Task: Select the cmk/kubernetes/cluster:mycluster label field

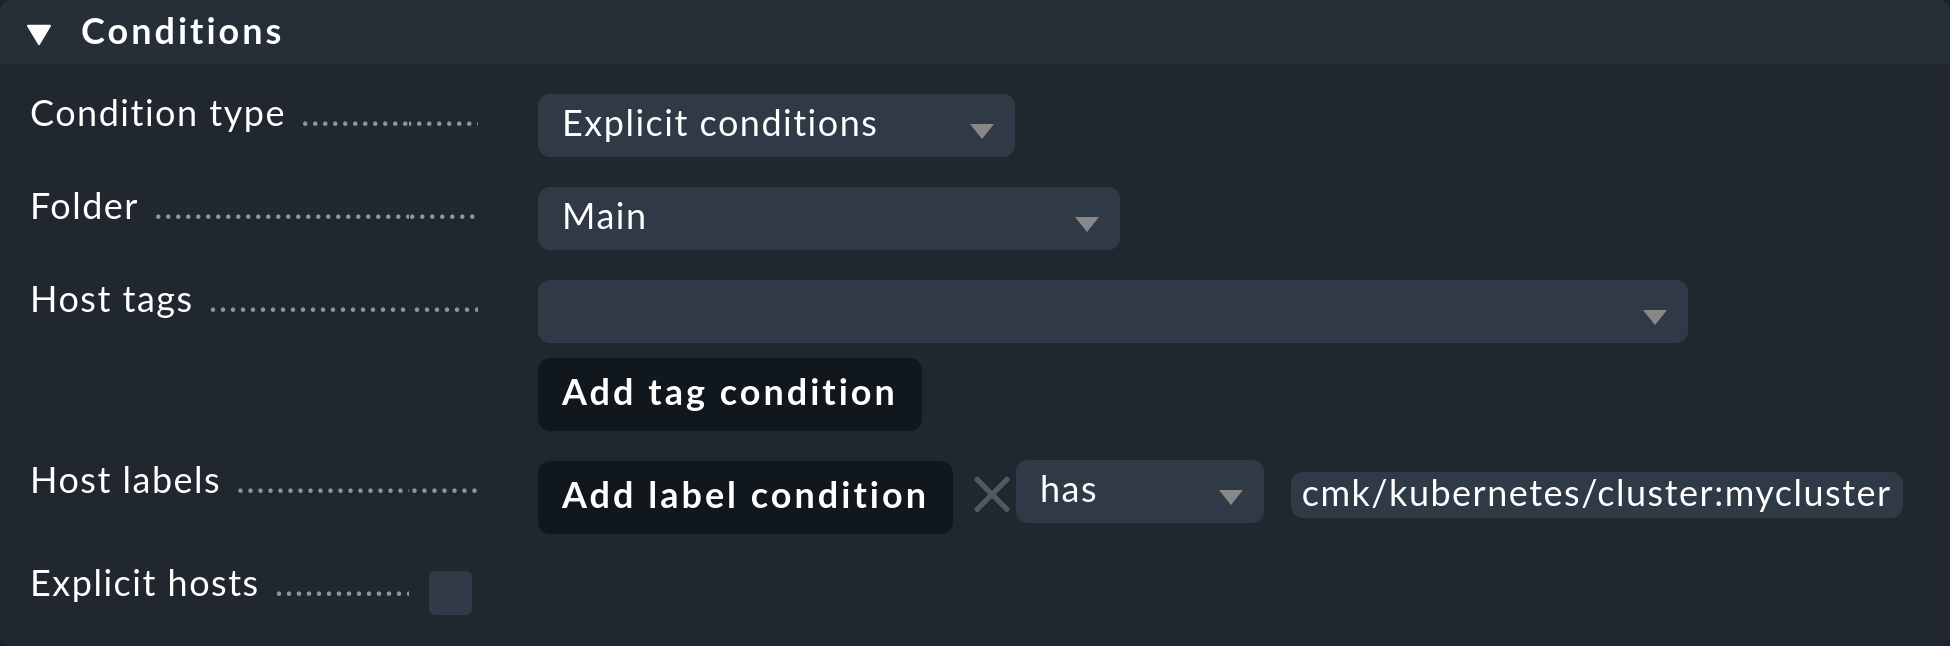Action: tap(1594, 493)
